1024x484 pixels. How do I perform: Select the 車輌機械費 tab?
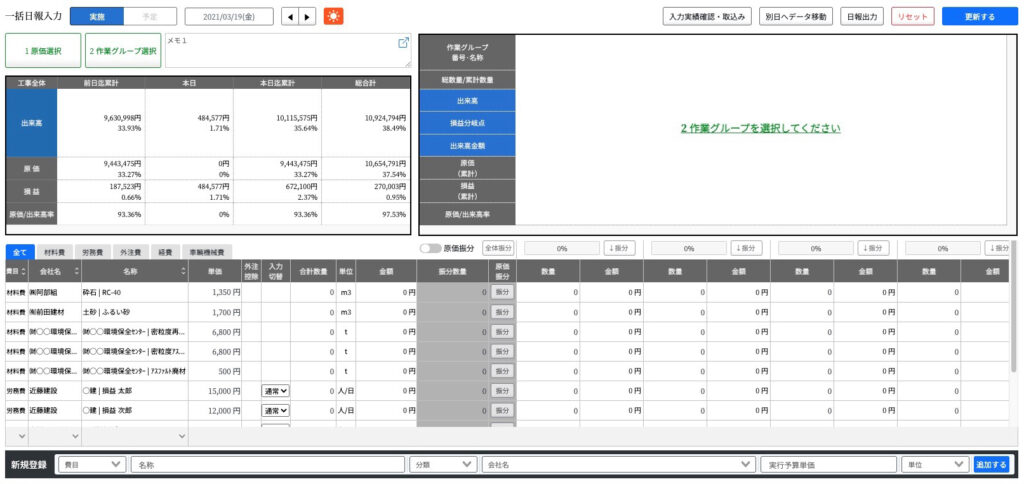[207, 252]
